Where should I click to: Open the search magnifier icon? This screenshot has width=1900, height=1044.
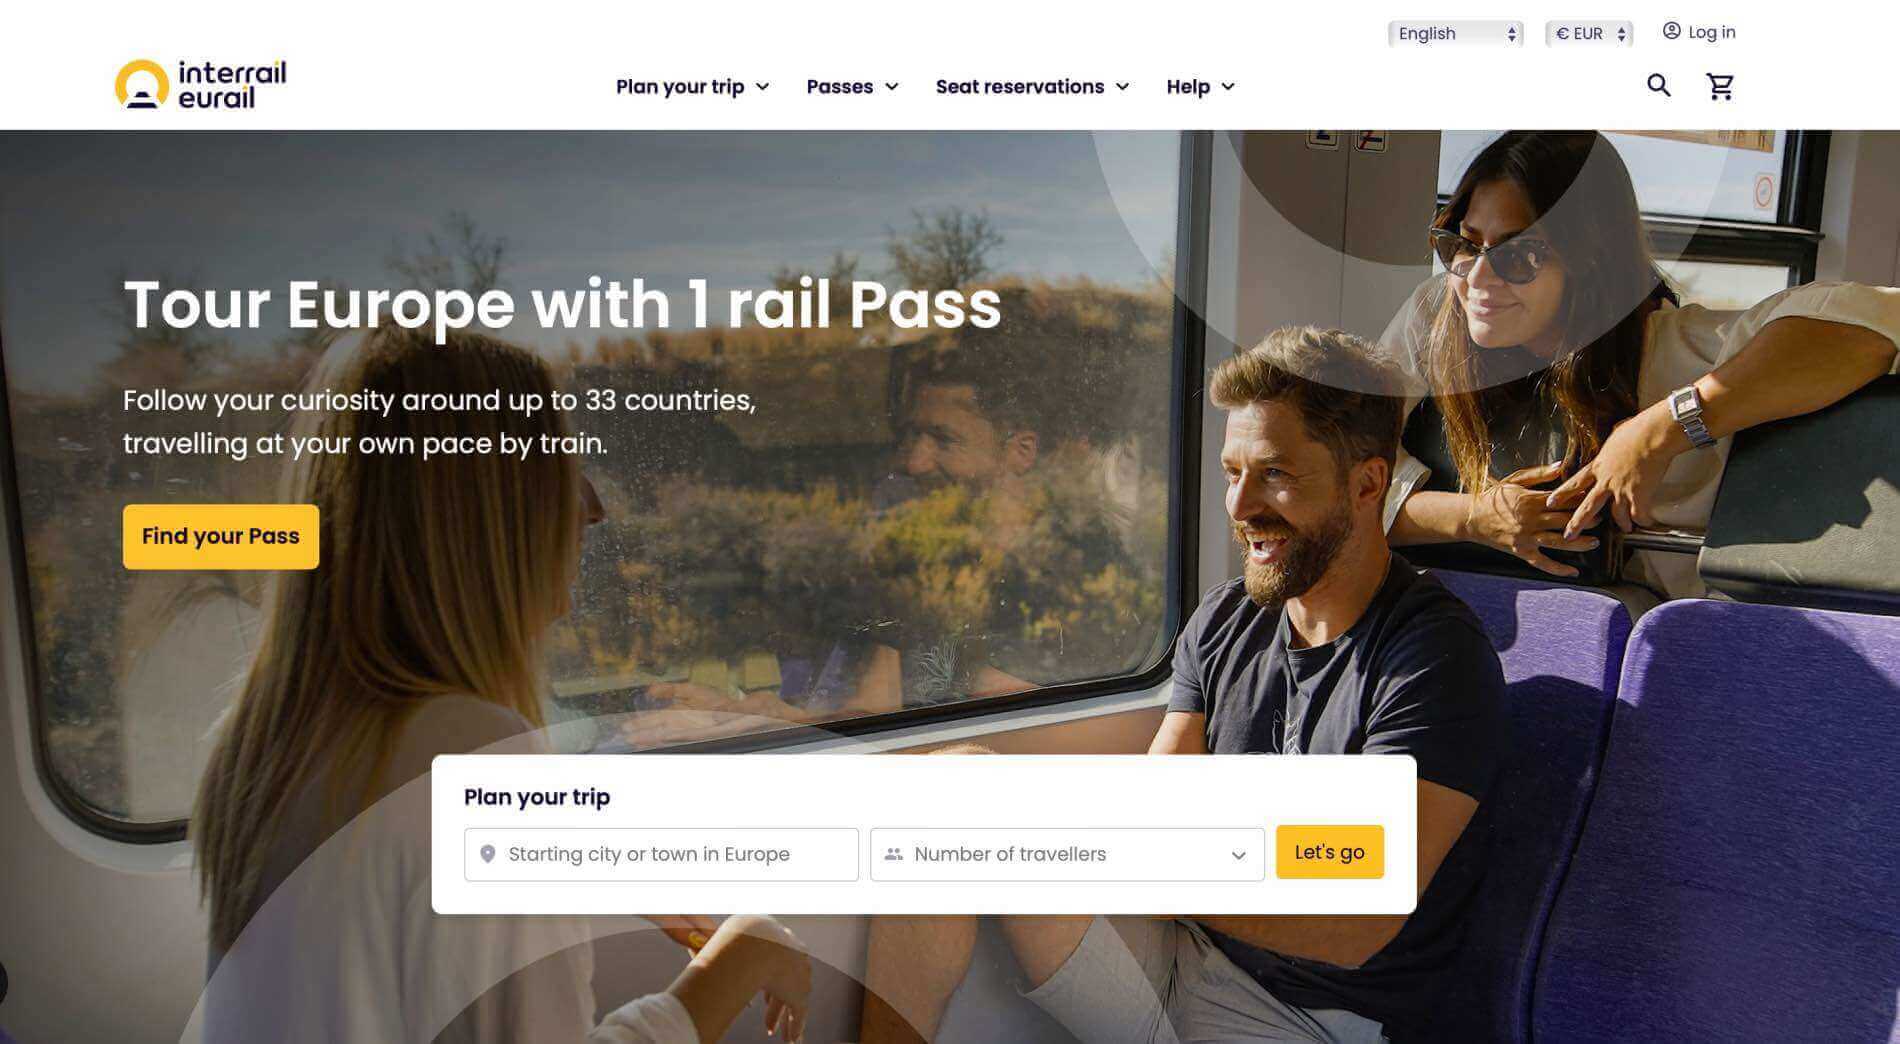1659,86
